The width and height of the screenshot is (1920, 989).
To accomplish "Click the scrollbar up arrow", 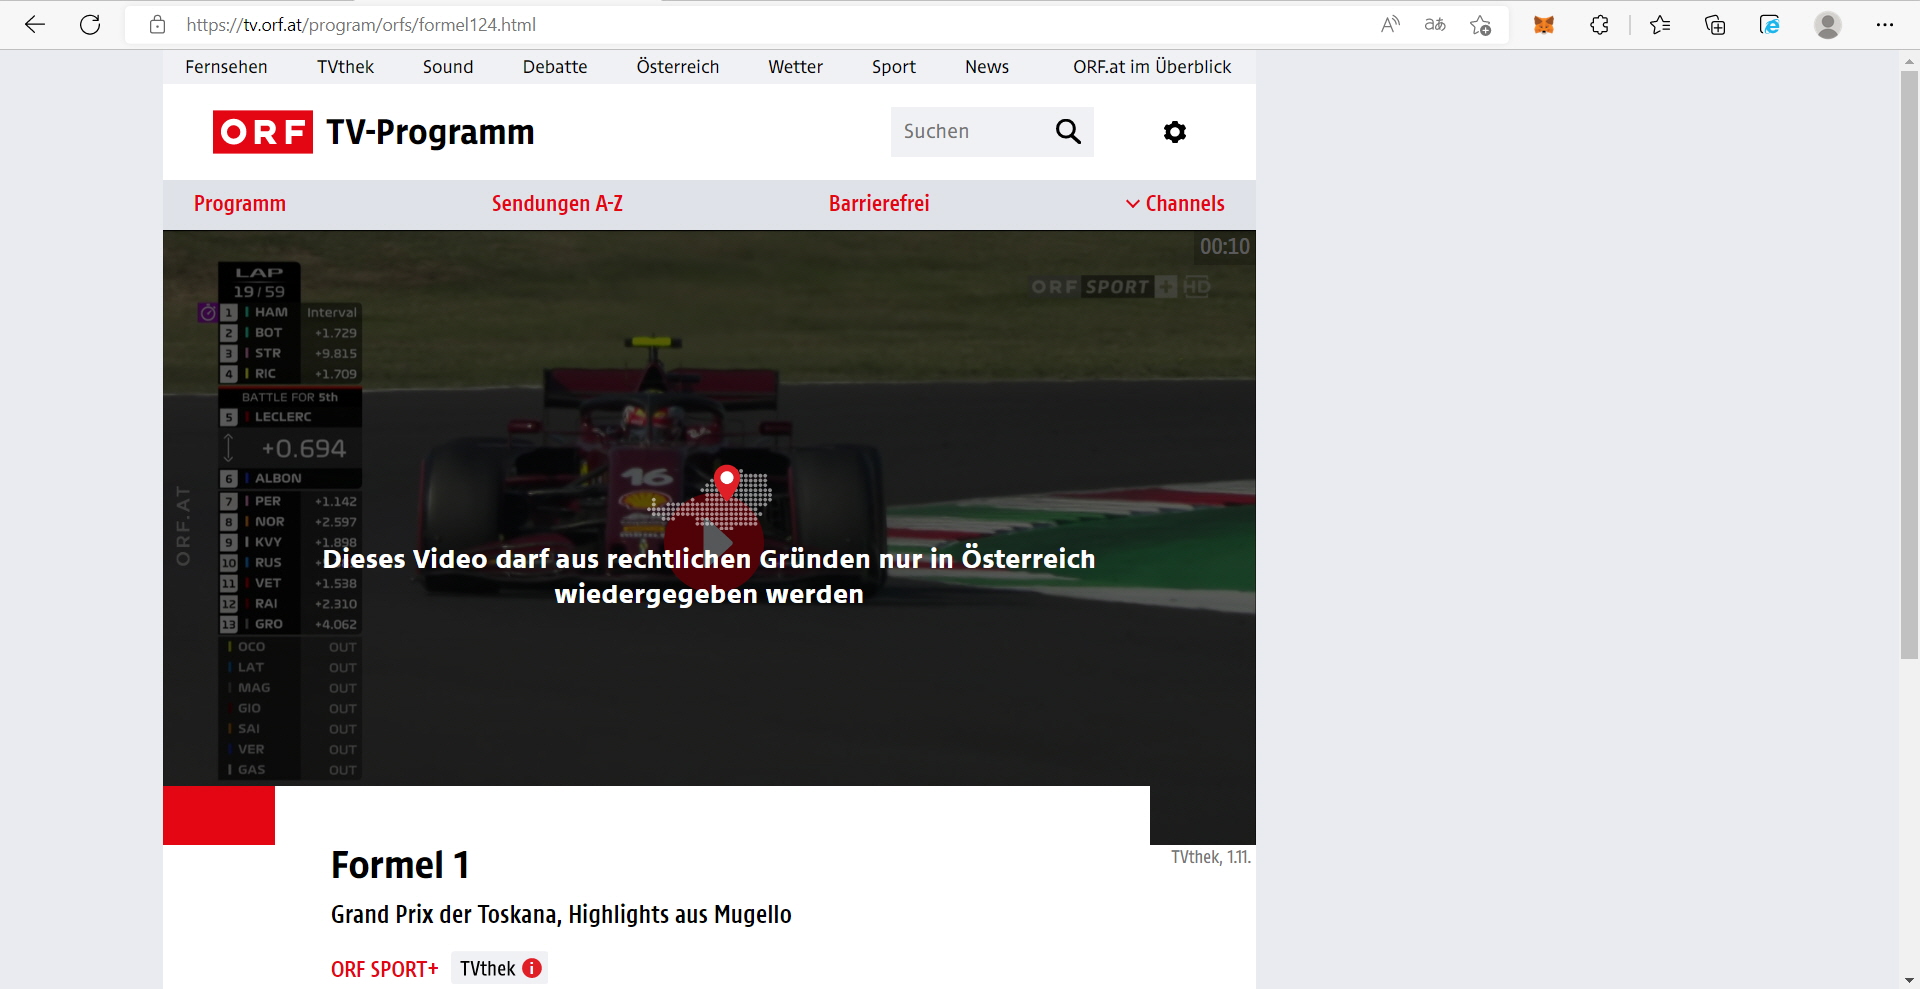I will coord(1909,60).
